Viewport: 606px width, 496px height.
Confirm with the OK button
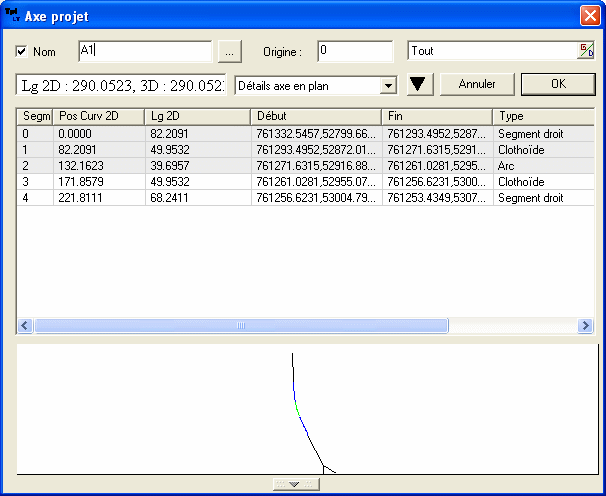click(558, 85)
